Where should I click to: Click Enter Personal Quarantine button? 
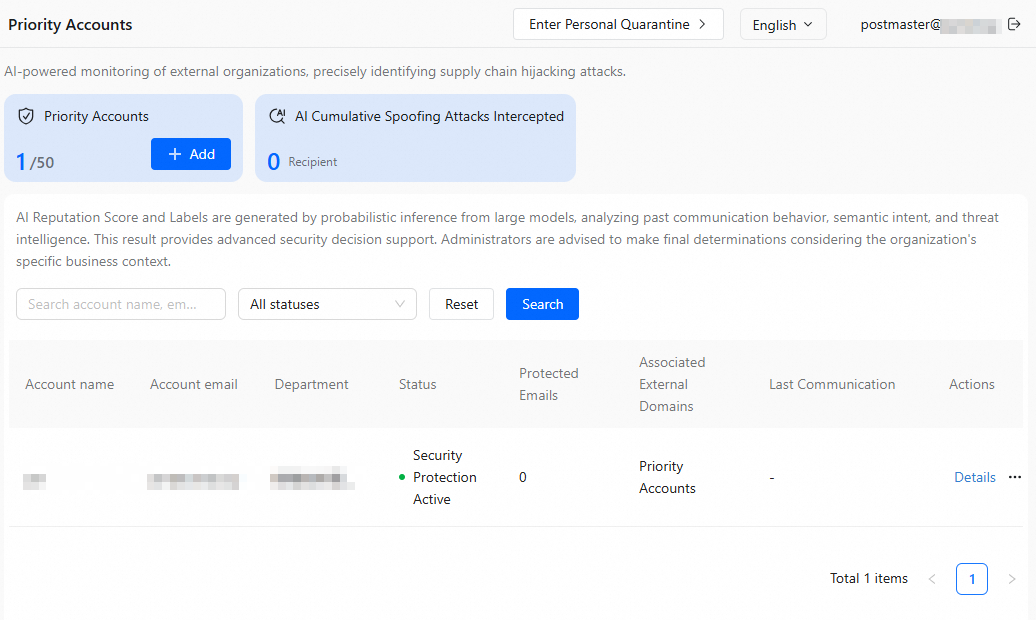click(x=618, y=24)
